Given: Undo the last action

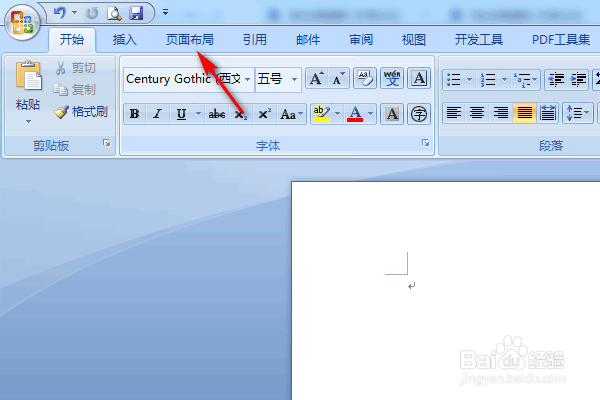Looking at the screenshot, I should 60,13.
